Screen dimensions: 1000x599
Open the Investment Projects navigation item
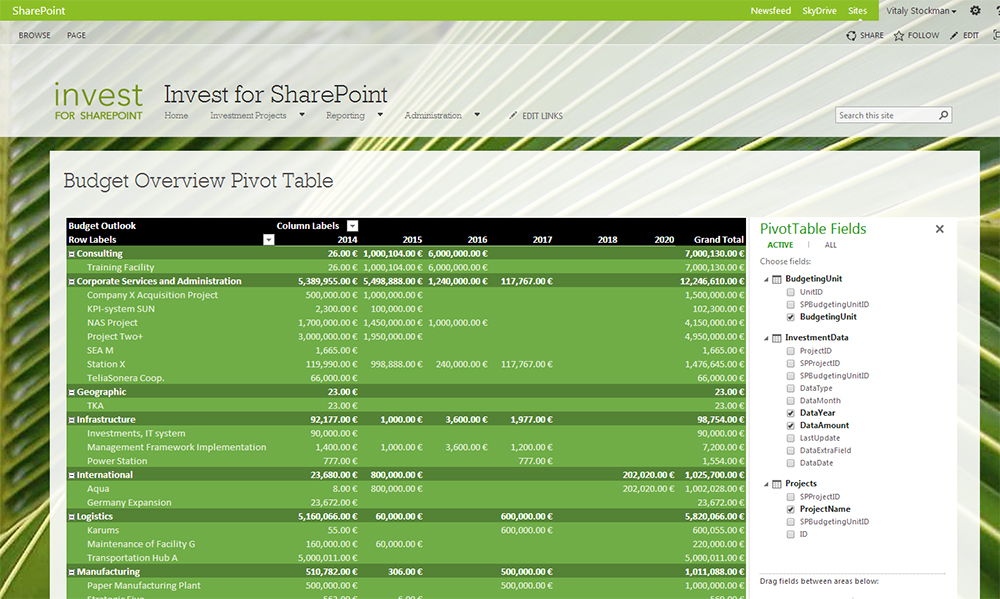pos(248,115)
